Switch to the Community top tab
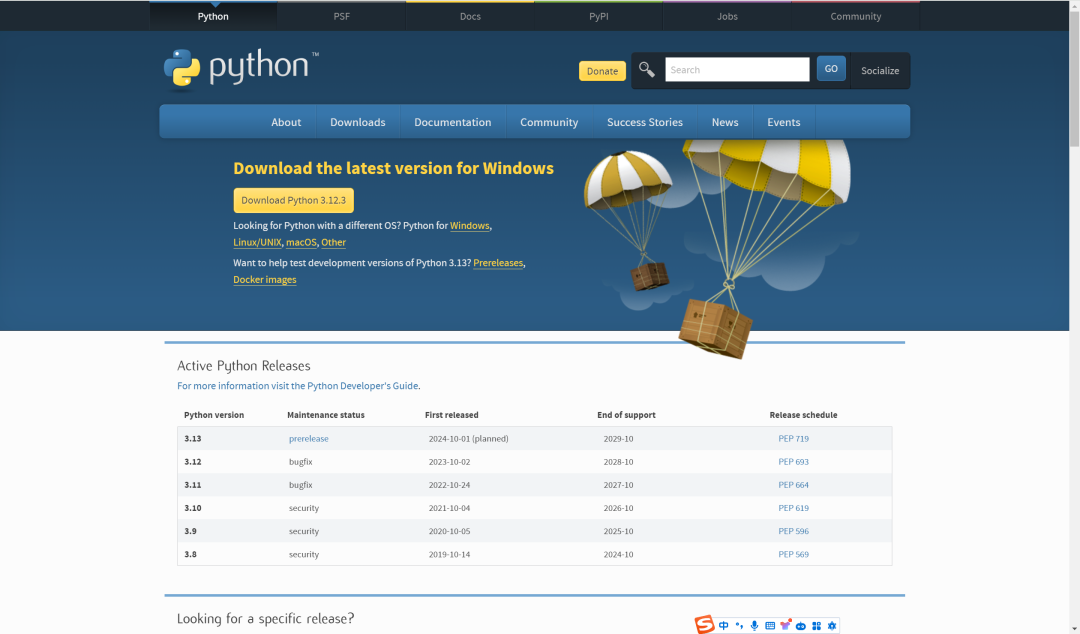The width and height of the screenshot is (1080, 634). 855,16
